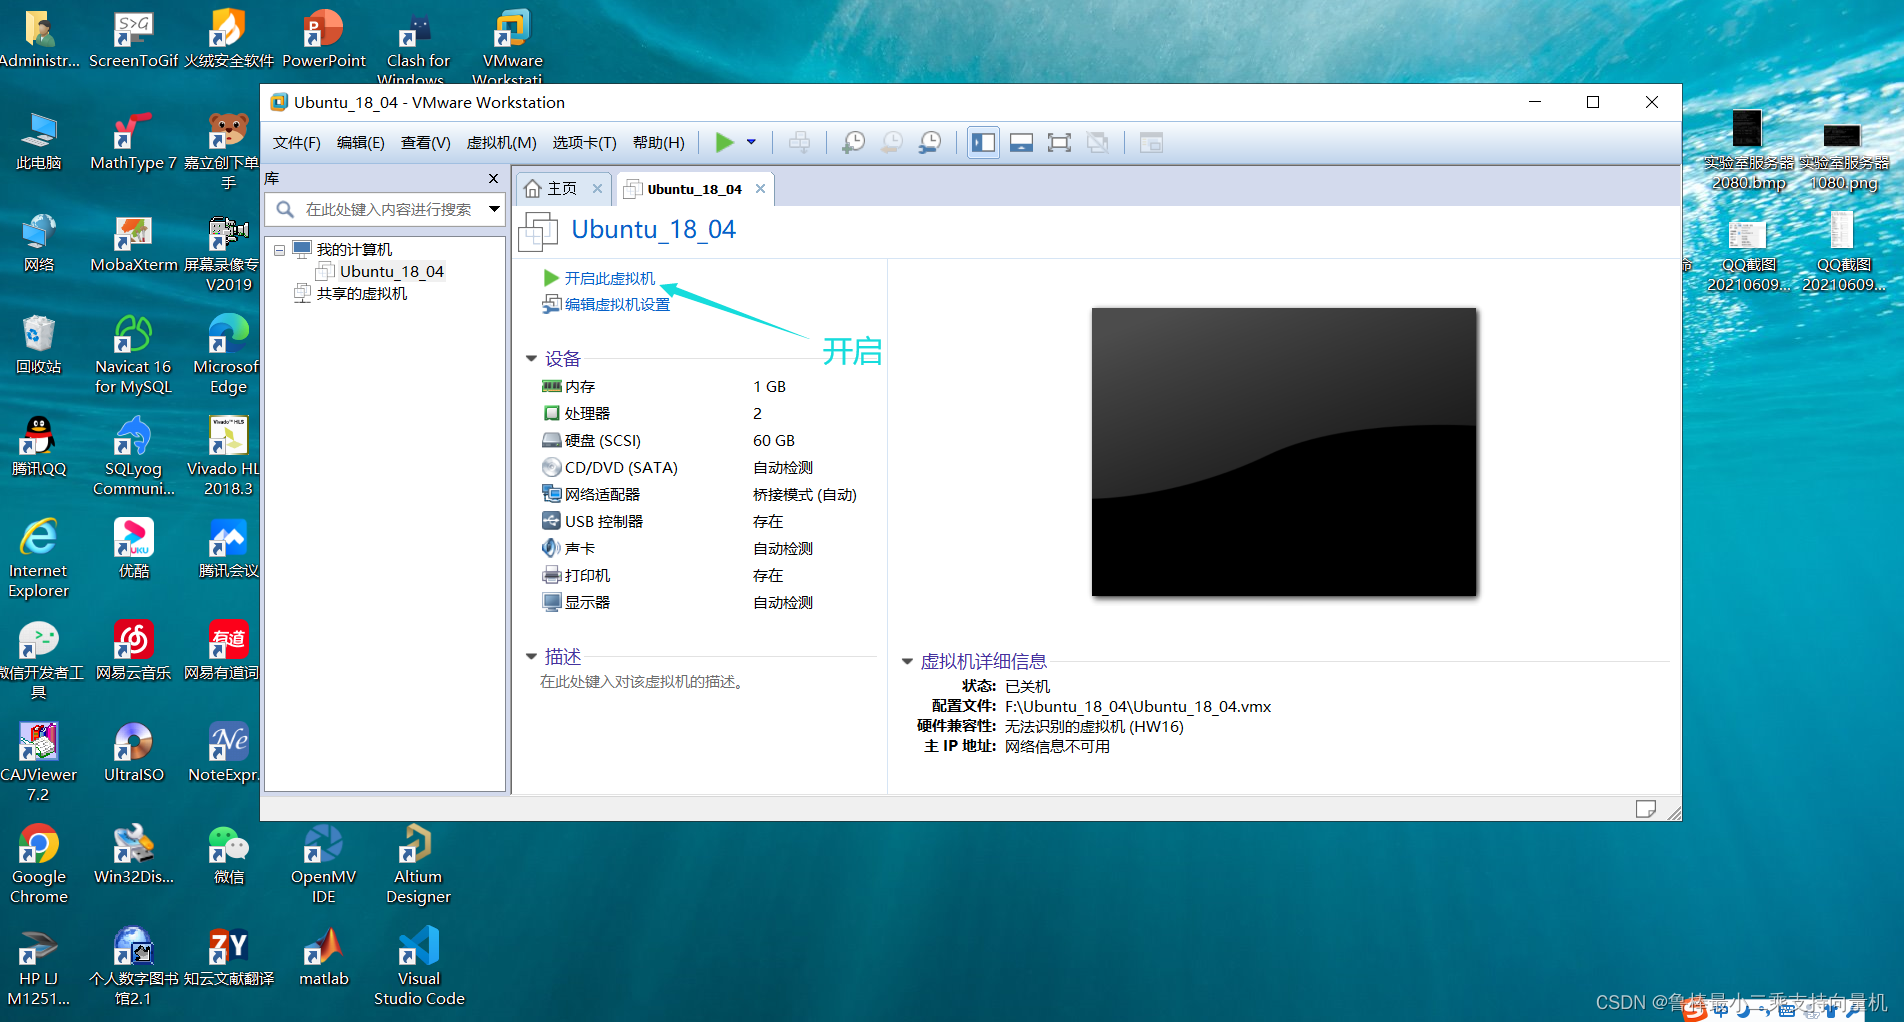The width and height of the screenshot is (1904, 1022).
Task: Open the power options dropdown arrow
Action: [751, 143]
